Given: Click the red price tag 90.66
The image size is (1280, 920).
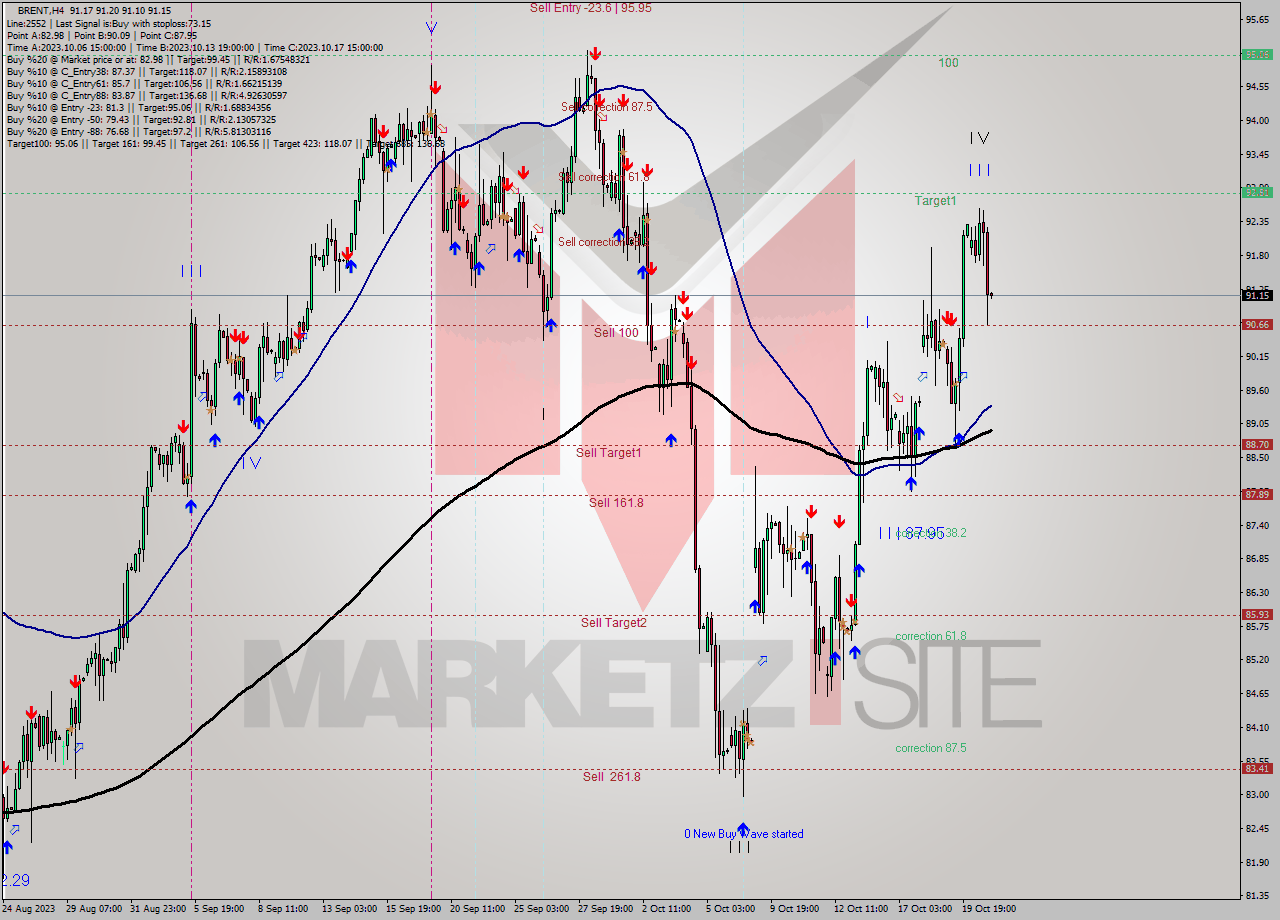Looking at the screenshot, I should point(1257,325).
